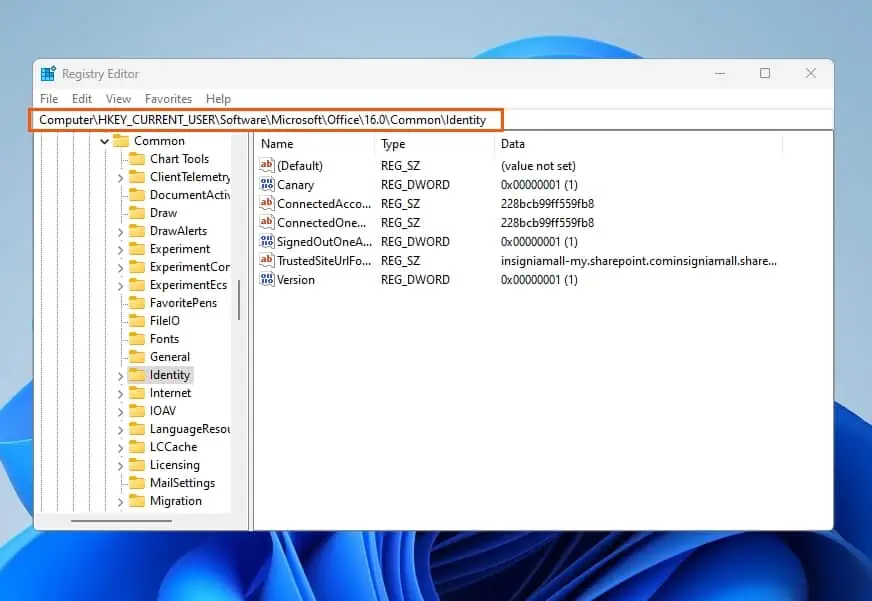872x601 pixels.
Task: Click the REG_DWORD icon beside Canary
Action: (x=266, y=185)
